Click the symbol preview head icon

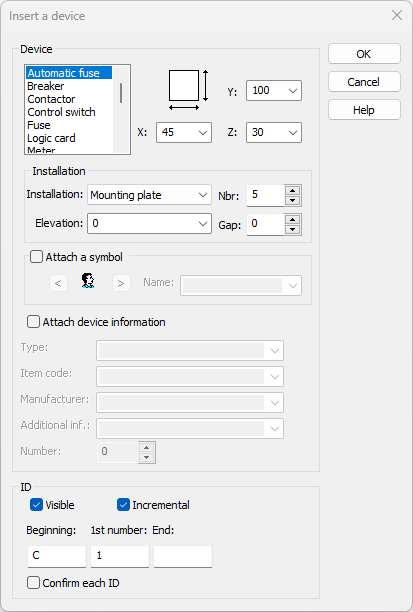tap(88, 281)
